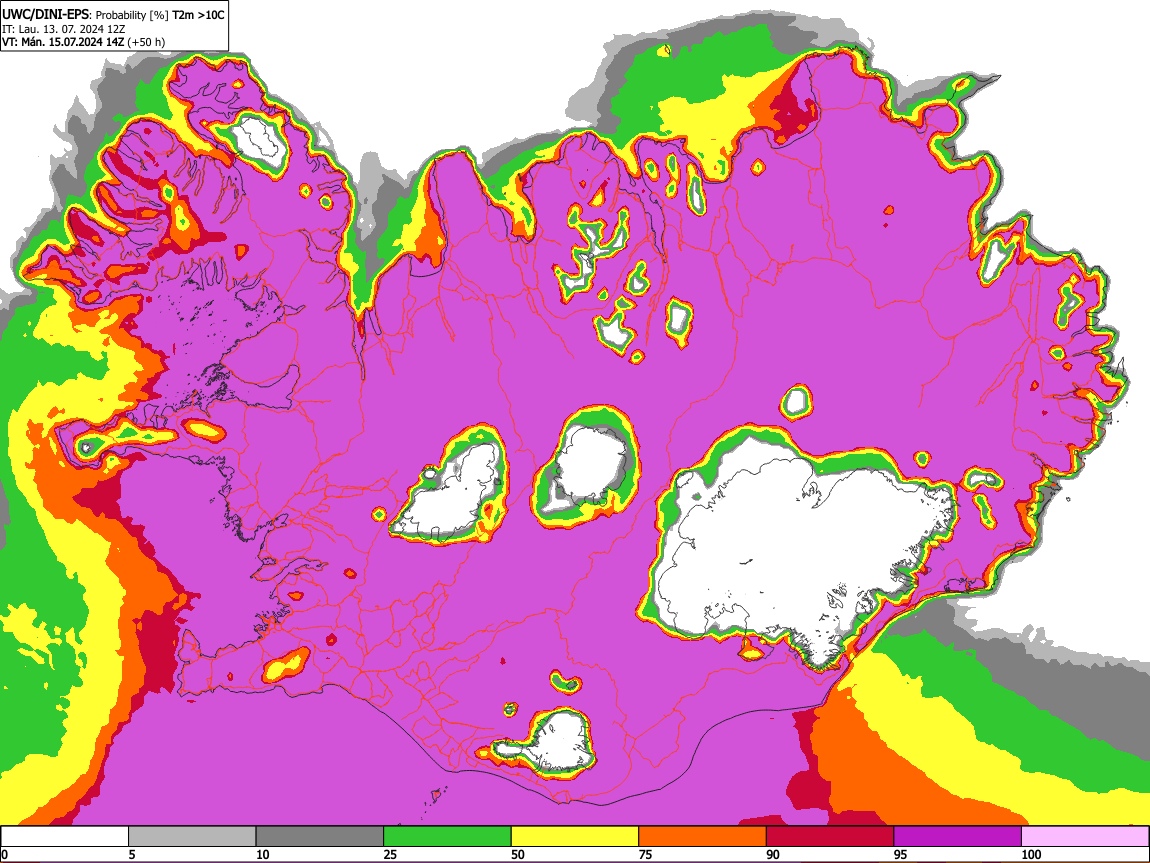Image resolution: width=1150 pixels, height=863 pixels.
Task: Click the 'Probability [%] T2m >10C' label
Action: [x=158, y=15]
